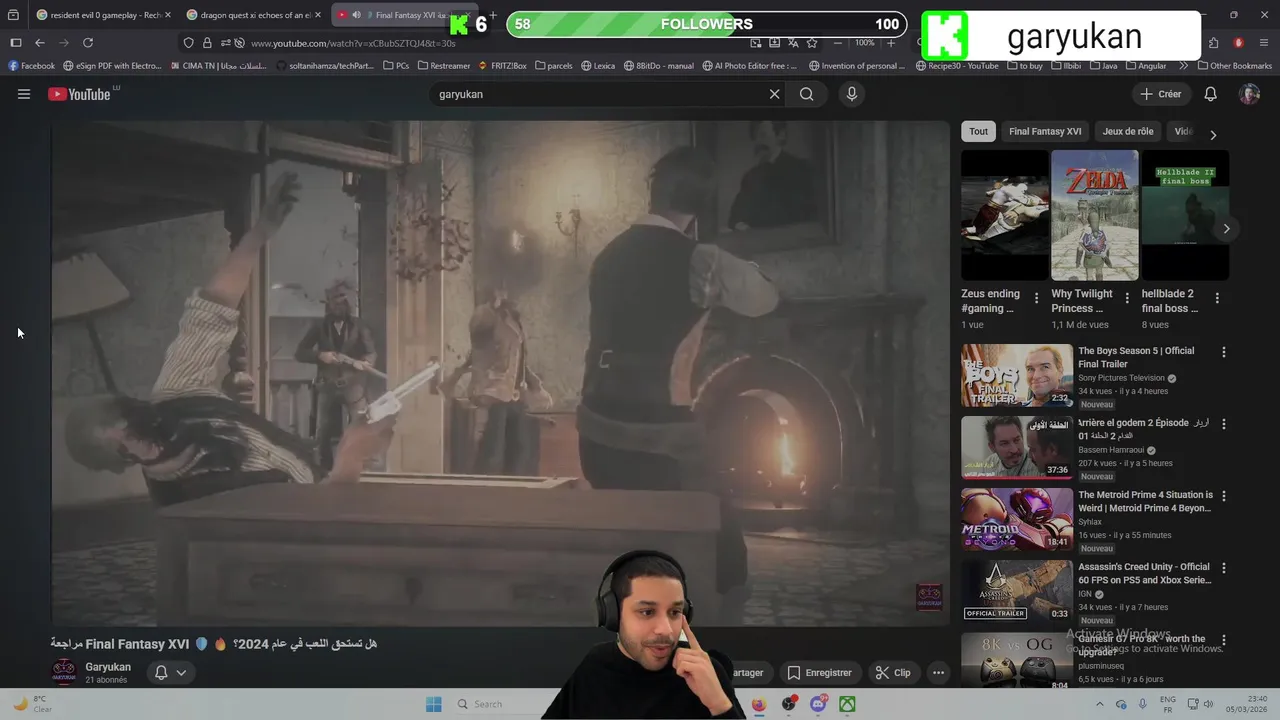The height and width of the screenshot is (720, 1280).
Task: Select the Tout filter chip
Action: pos(978,131)
